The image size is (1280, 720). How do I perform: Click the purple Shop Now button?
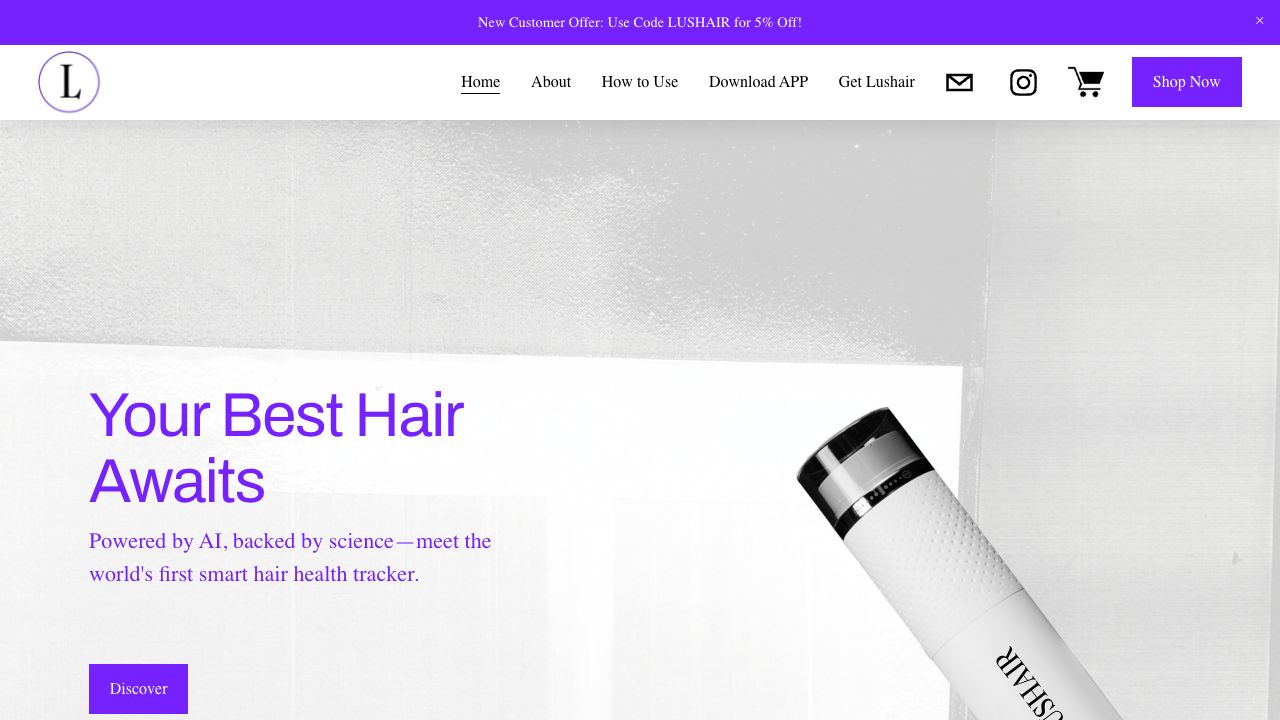coord(1187,82)
